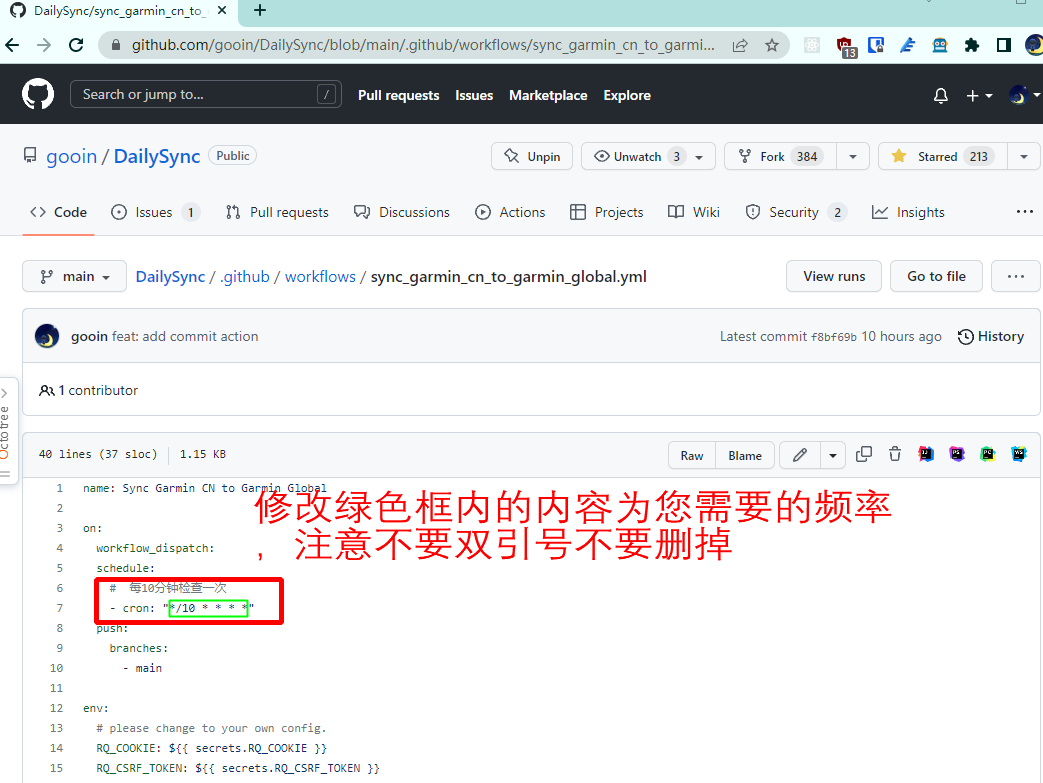This screenshot has width=1043, height=783.
Task: Open commit f8bf69b link
Action: pyautogui.click(x=833, y=337)
